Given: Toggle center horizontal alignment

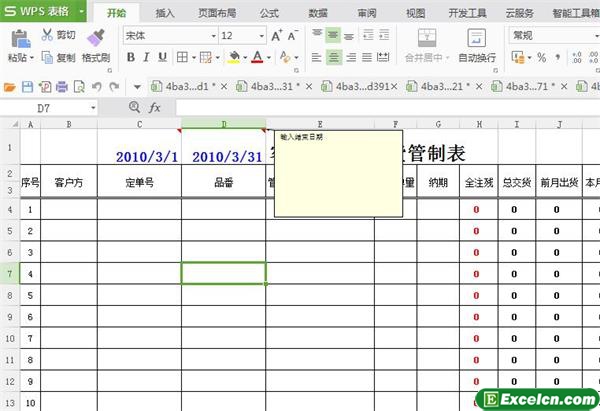Looking at the screenshot, I should [x=334, y=57].
